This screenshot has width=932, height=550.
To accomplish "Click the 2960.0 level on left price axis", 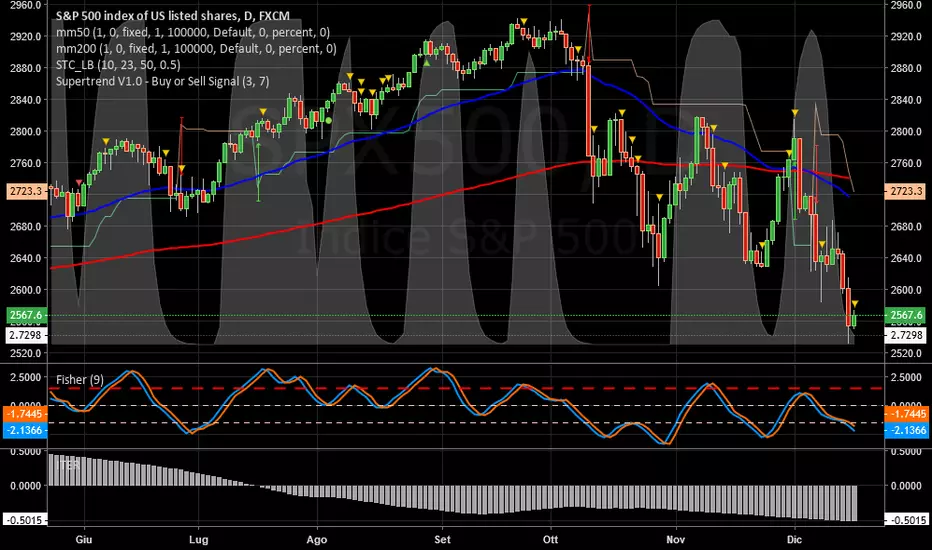I will (x=26, y=5).
